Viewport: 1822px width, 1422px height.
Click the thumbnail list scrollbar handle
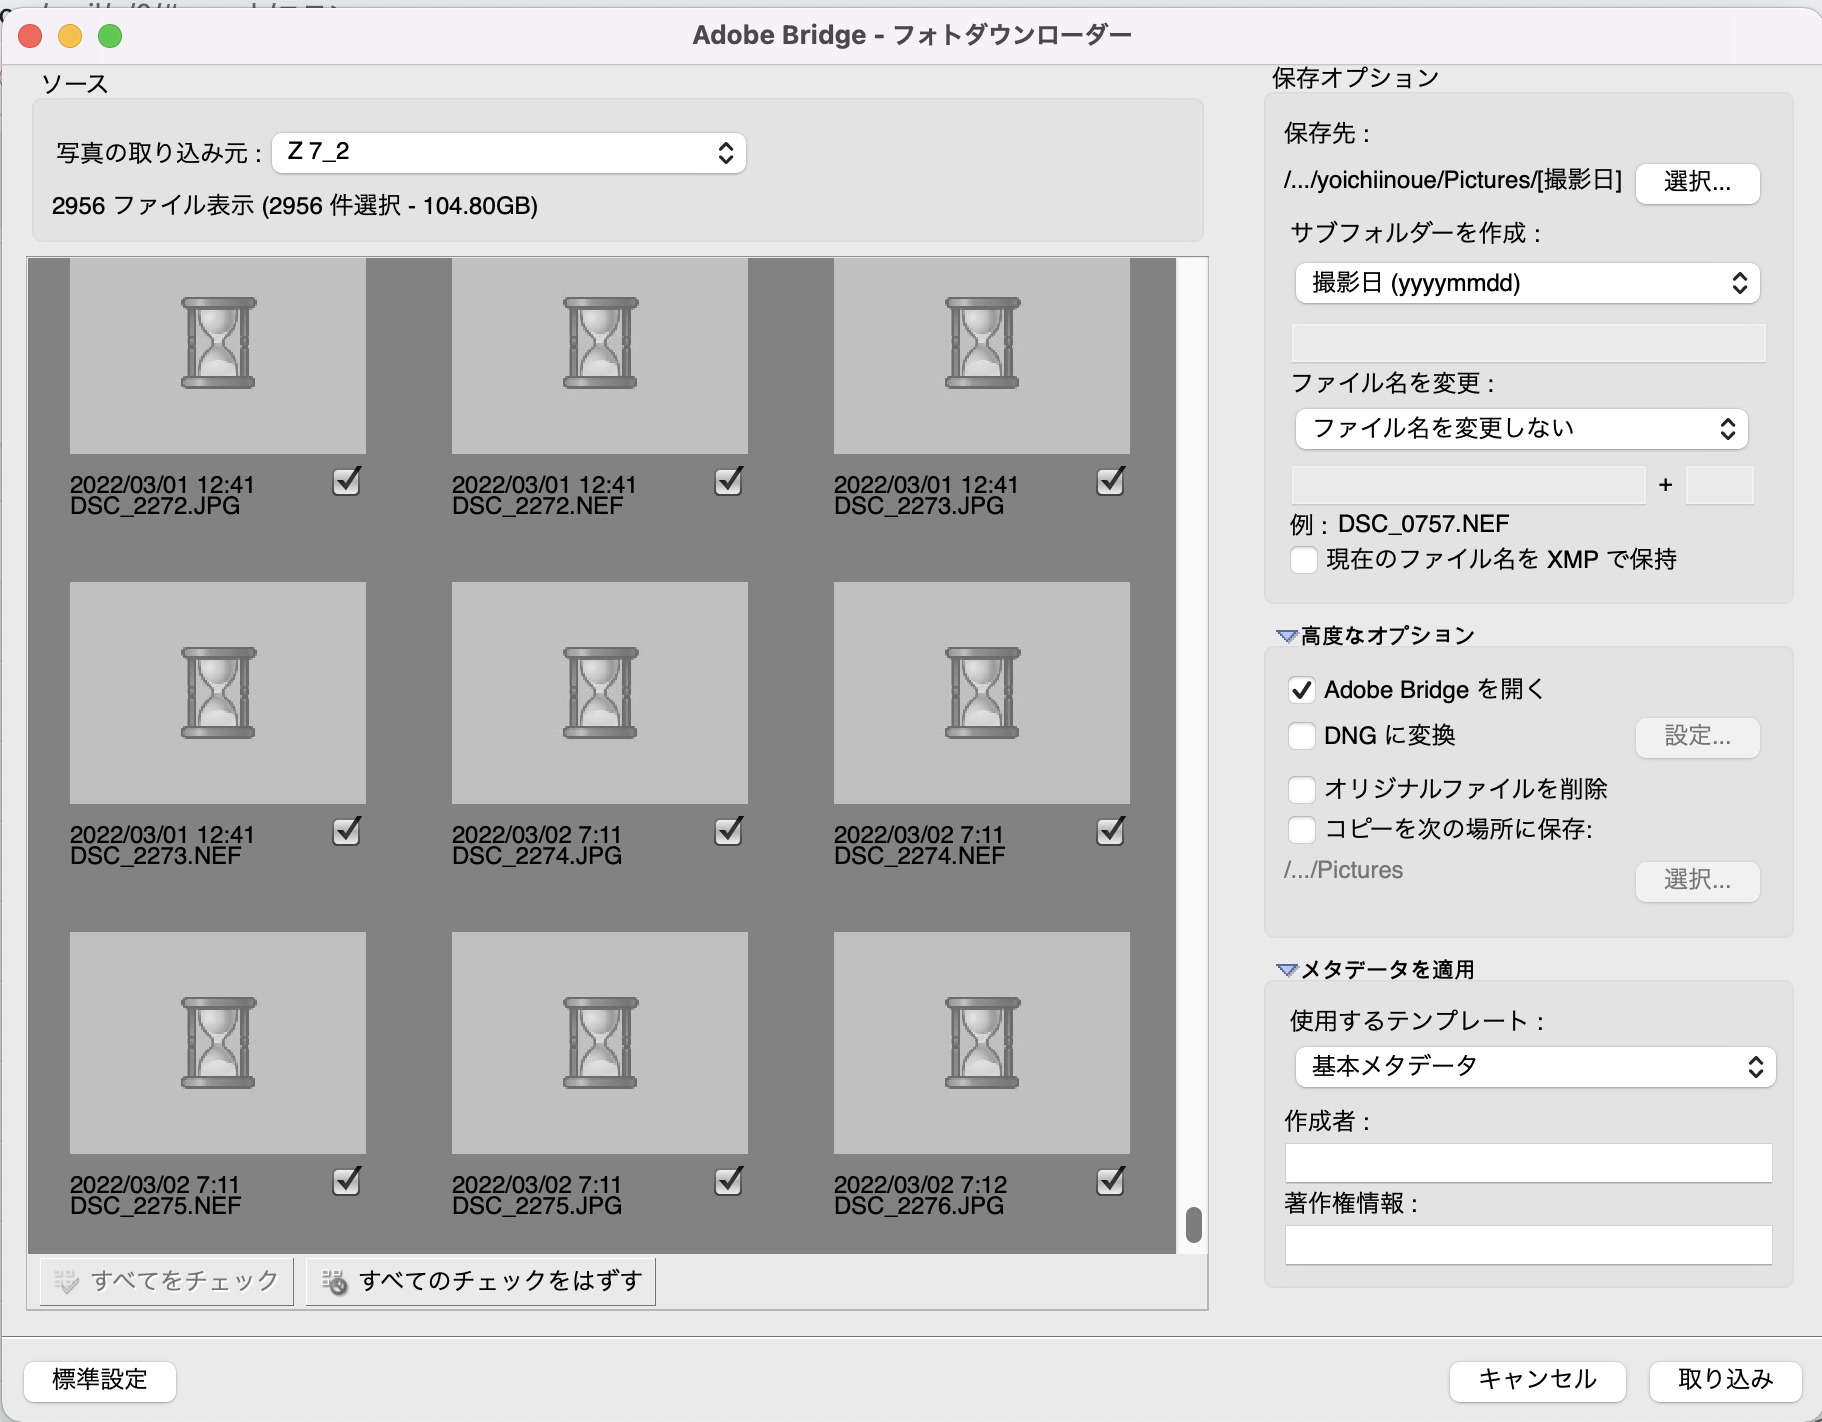[x=1193, y=1225]
